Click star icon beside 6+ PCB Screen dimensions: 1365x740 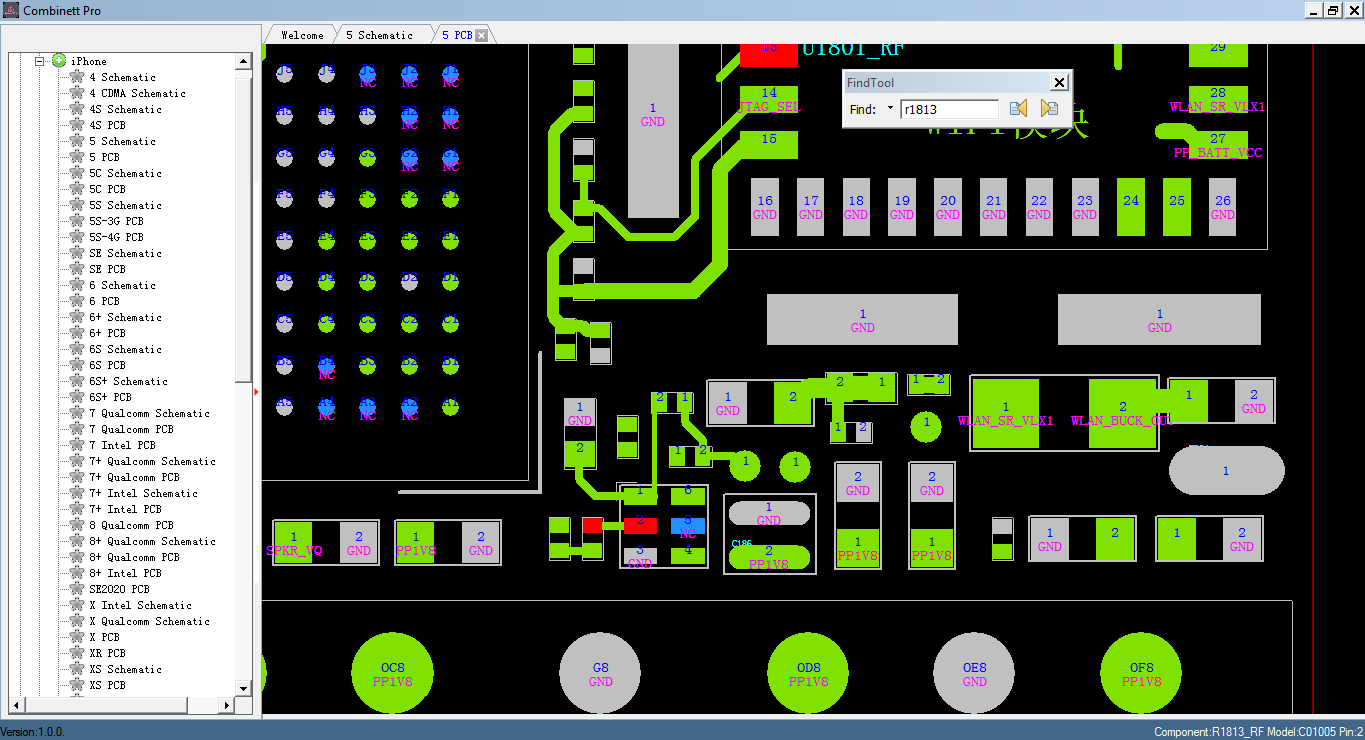(77, 333)
